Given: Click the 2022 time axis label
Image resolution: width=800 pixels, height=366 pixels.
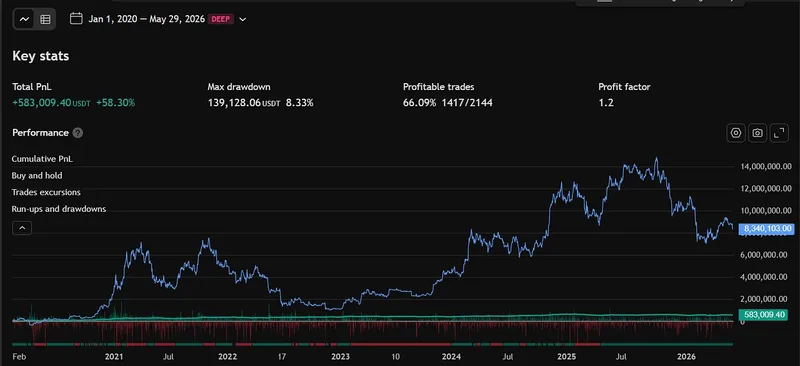Looking at the screenshot, I should [227, 356].
